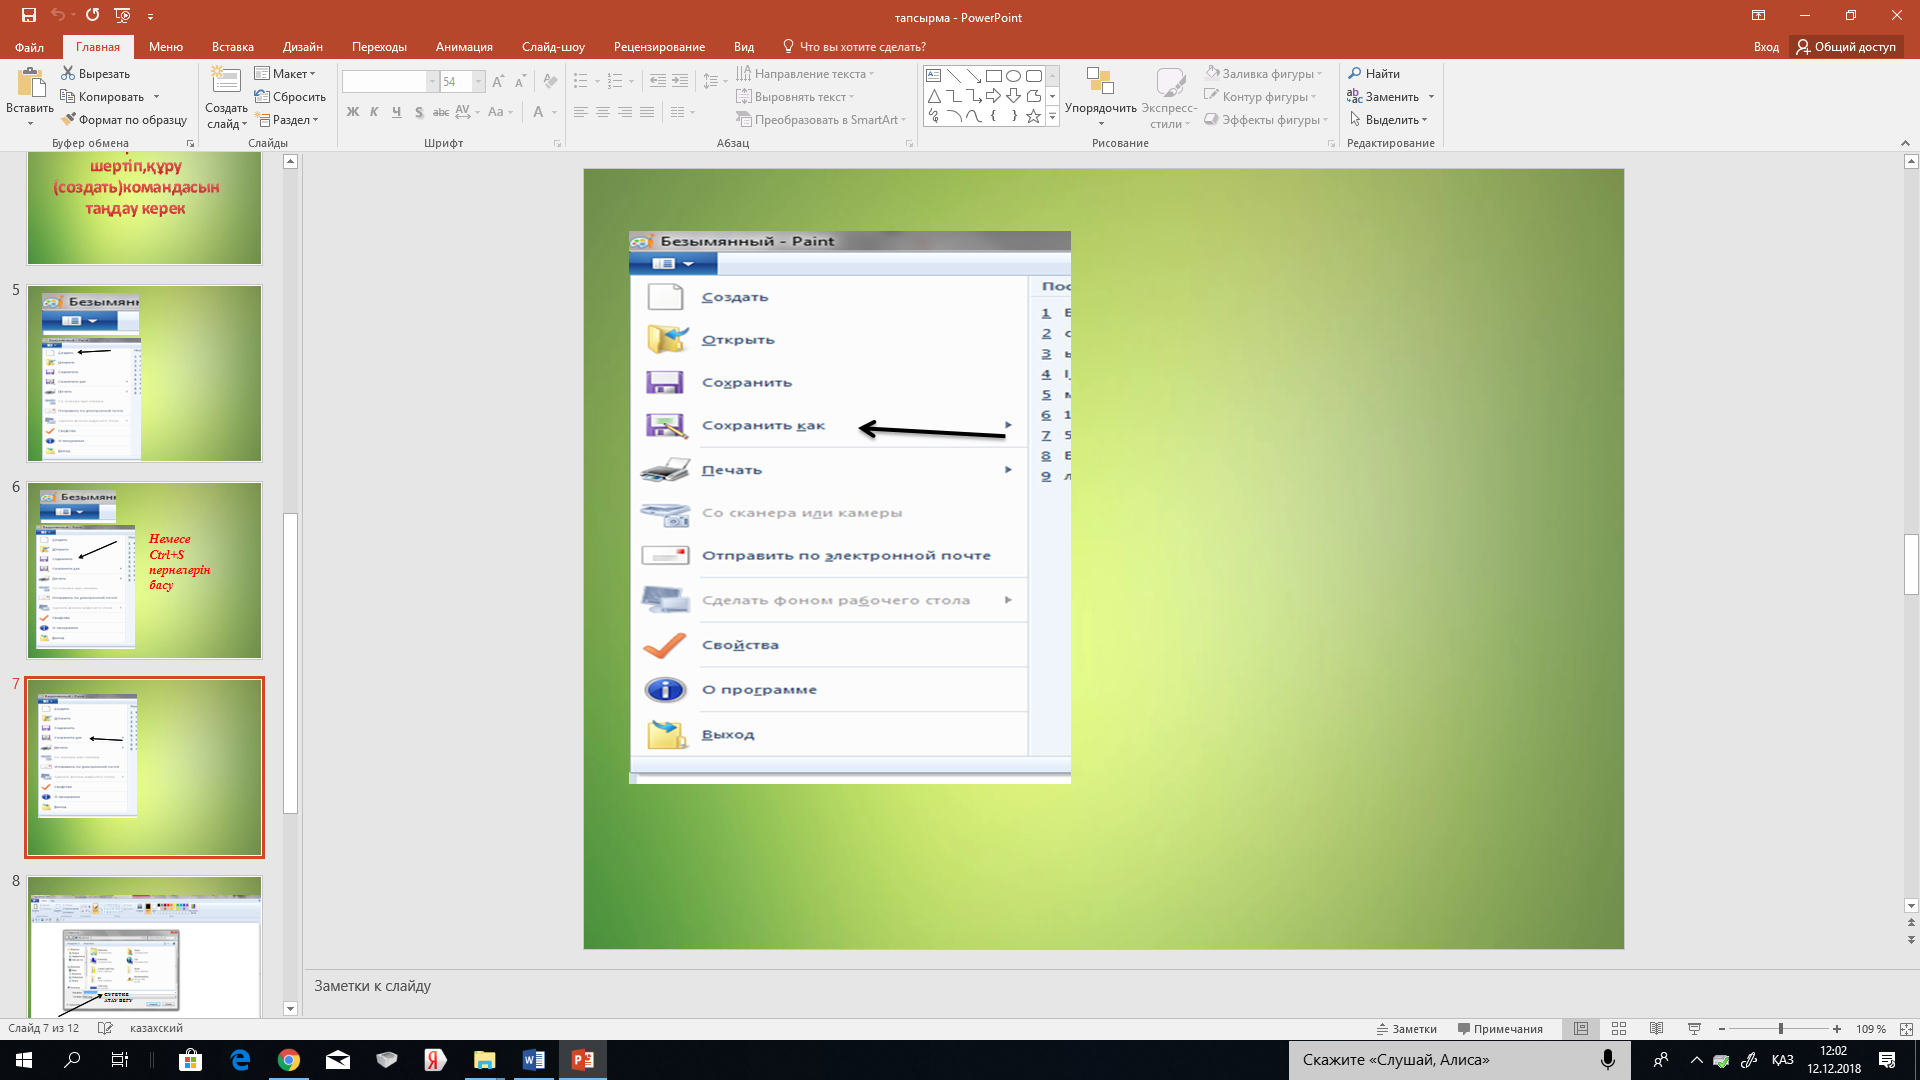
Task: Open the Animation (Анимация) ribbon tab
Action: [x=464, y=47]
